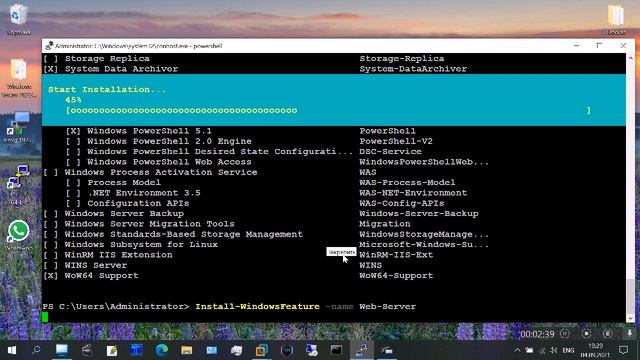This screenshot has width=640, height=360.
Task: Click the 00:02:39 recording timer
Action: 537,334
